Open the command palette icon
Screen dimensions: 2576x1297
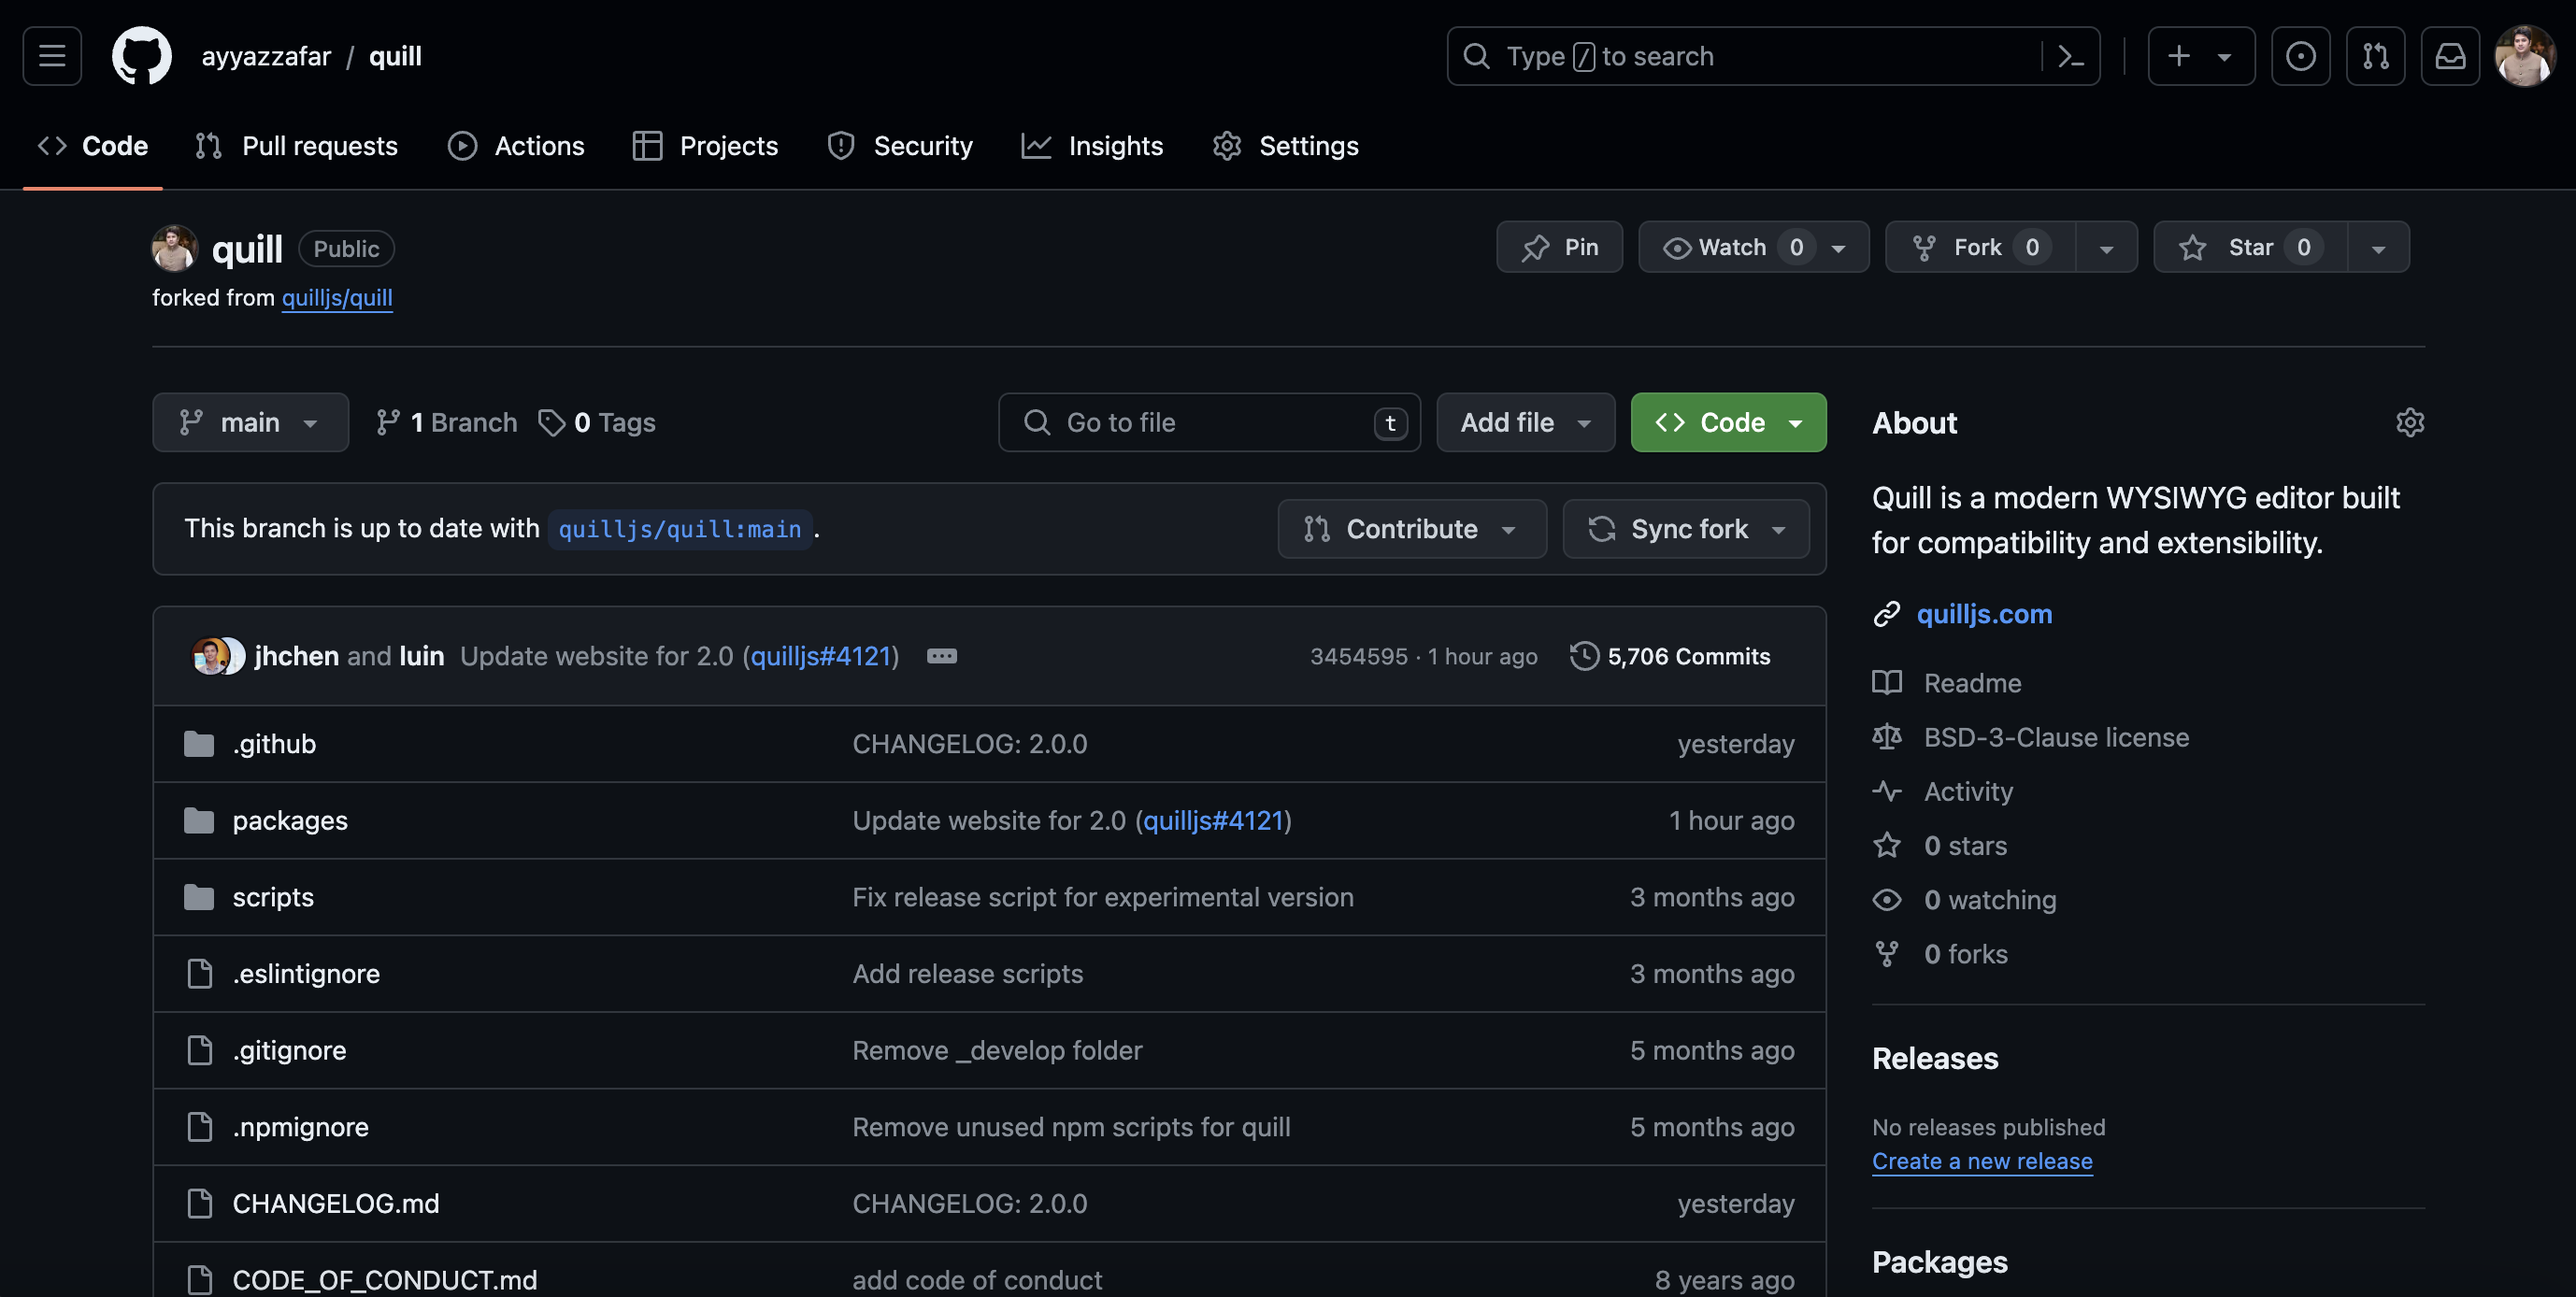click(x=2070, y=56)
